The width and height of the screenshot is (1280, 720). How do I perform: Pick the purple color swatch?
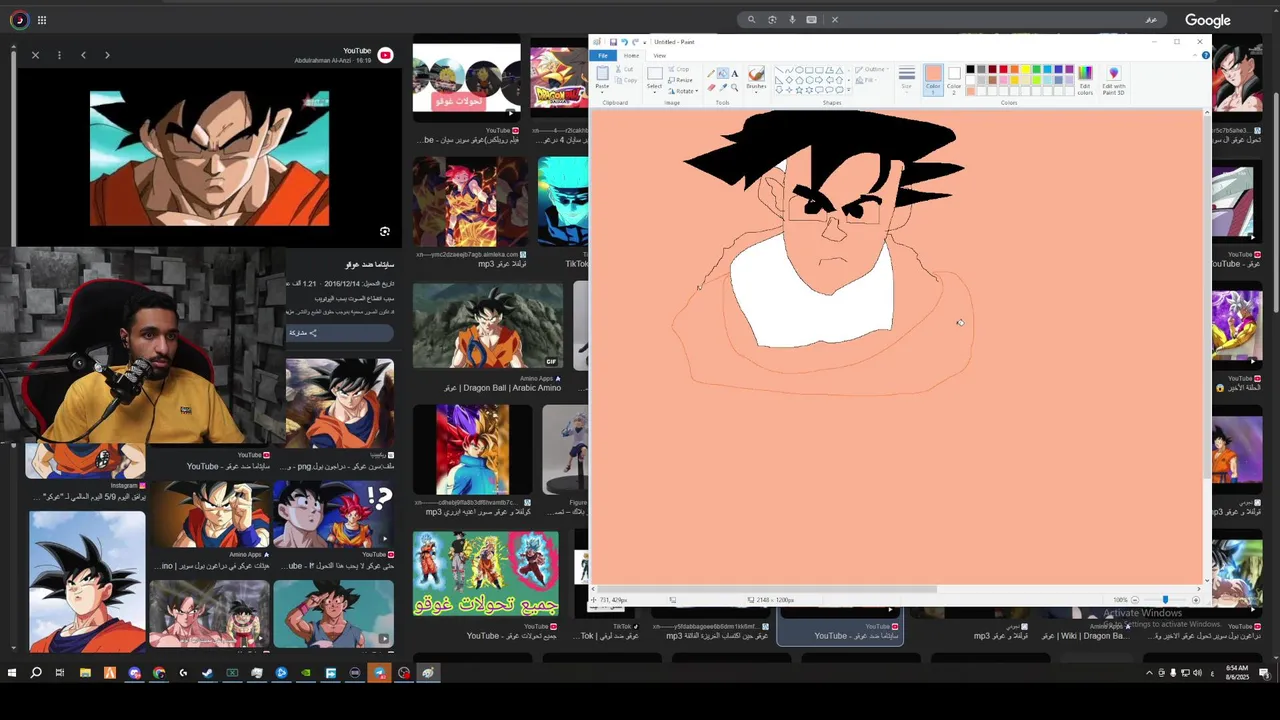[x=1069, y=69]
